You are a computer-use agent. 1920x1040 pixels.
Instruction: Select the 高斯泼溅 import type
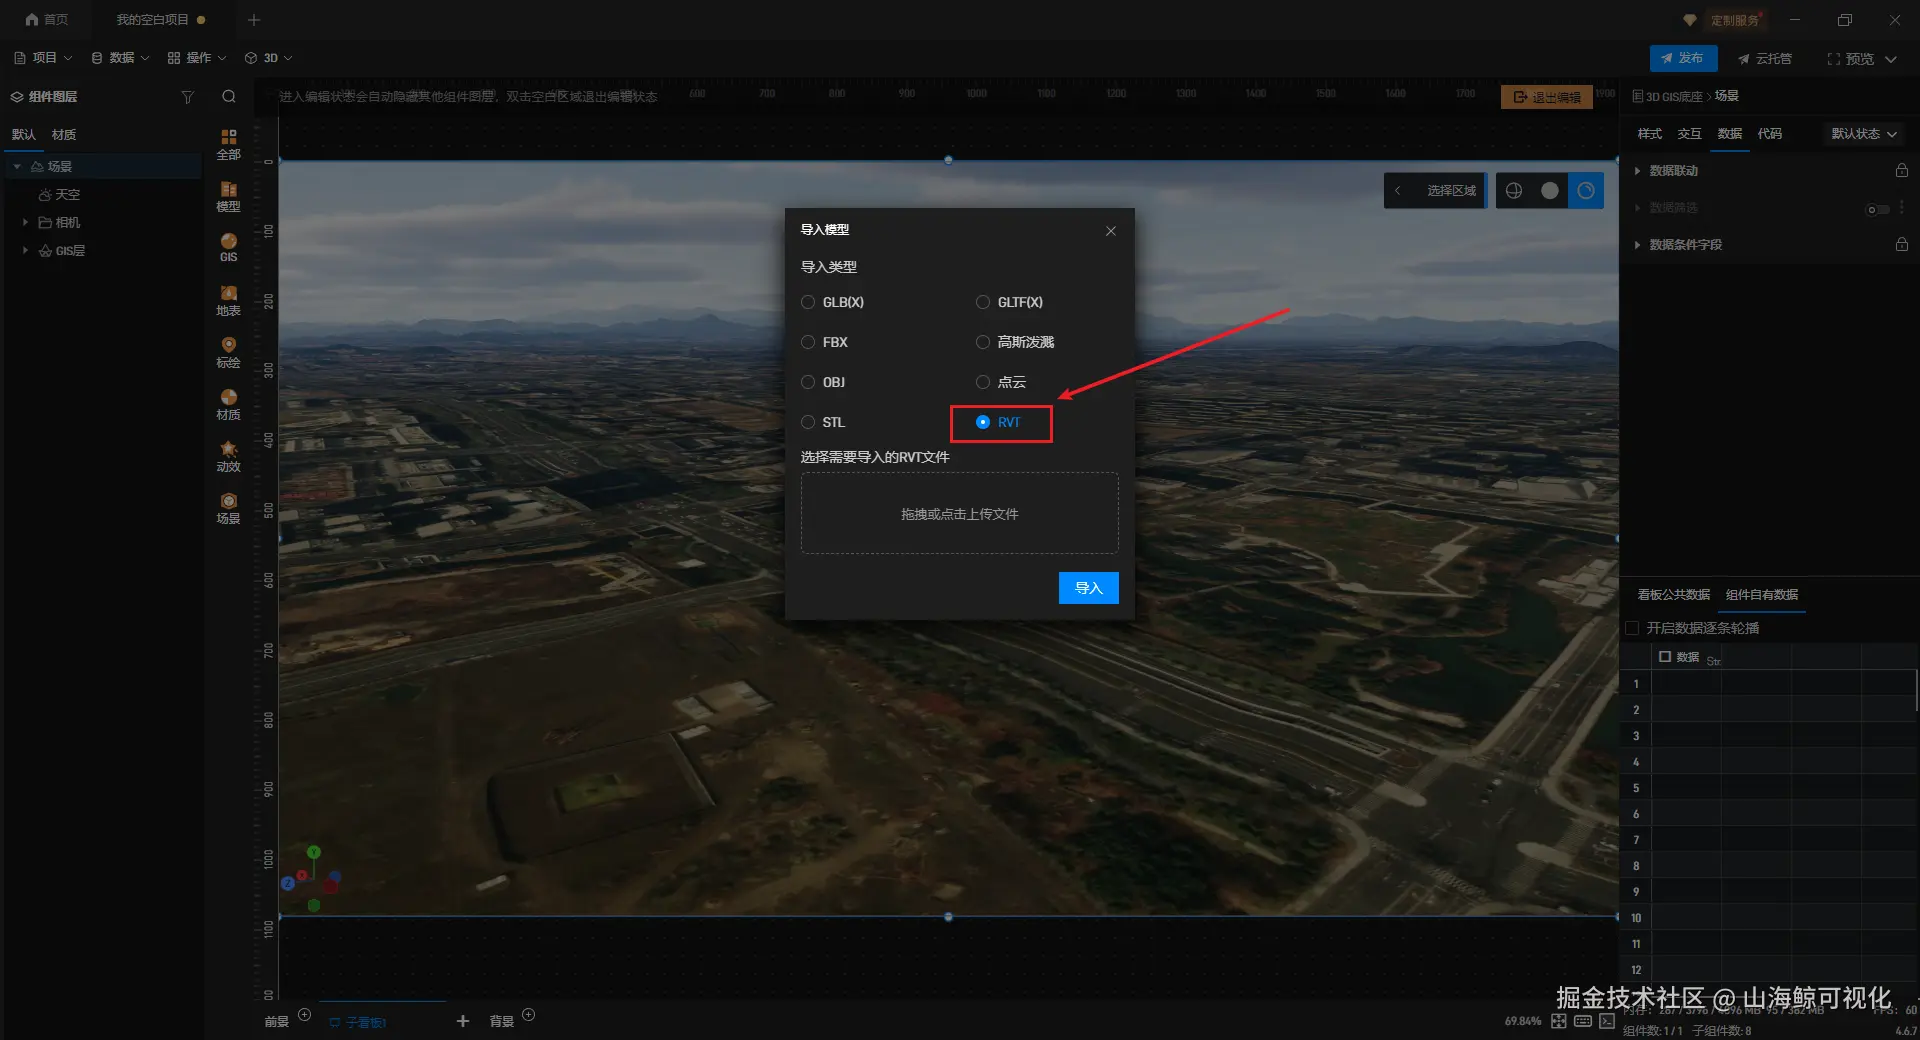(1015, 342)
